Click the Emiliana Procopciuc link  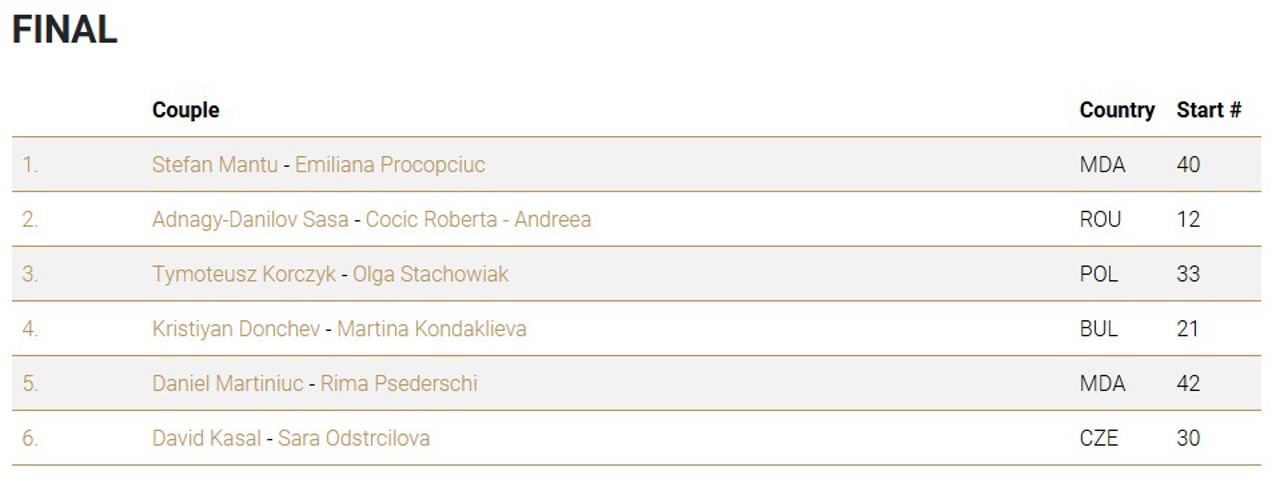389,165
